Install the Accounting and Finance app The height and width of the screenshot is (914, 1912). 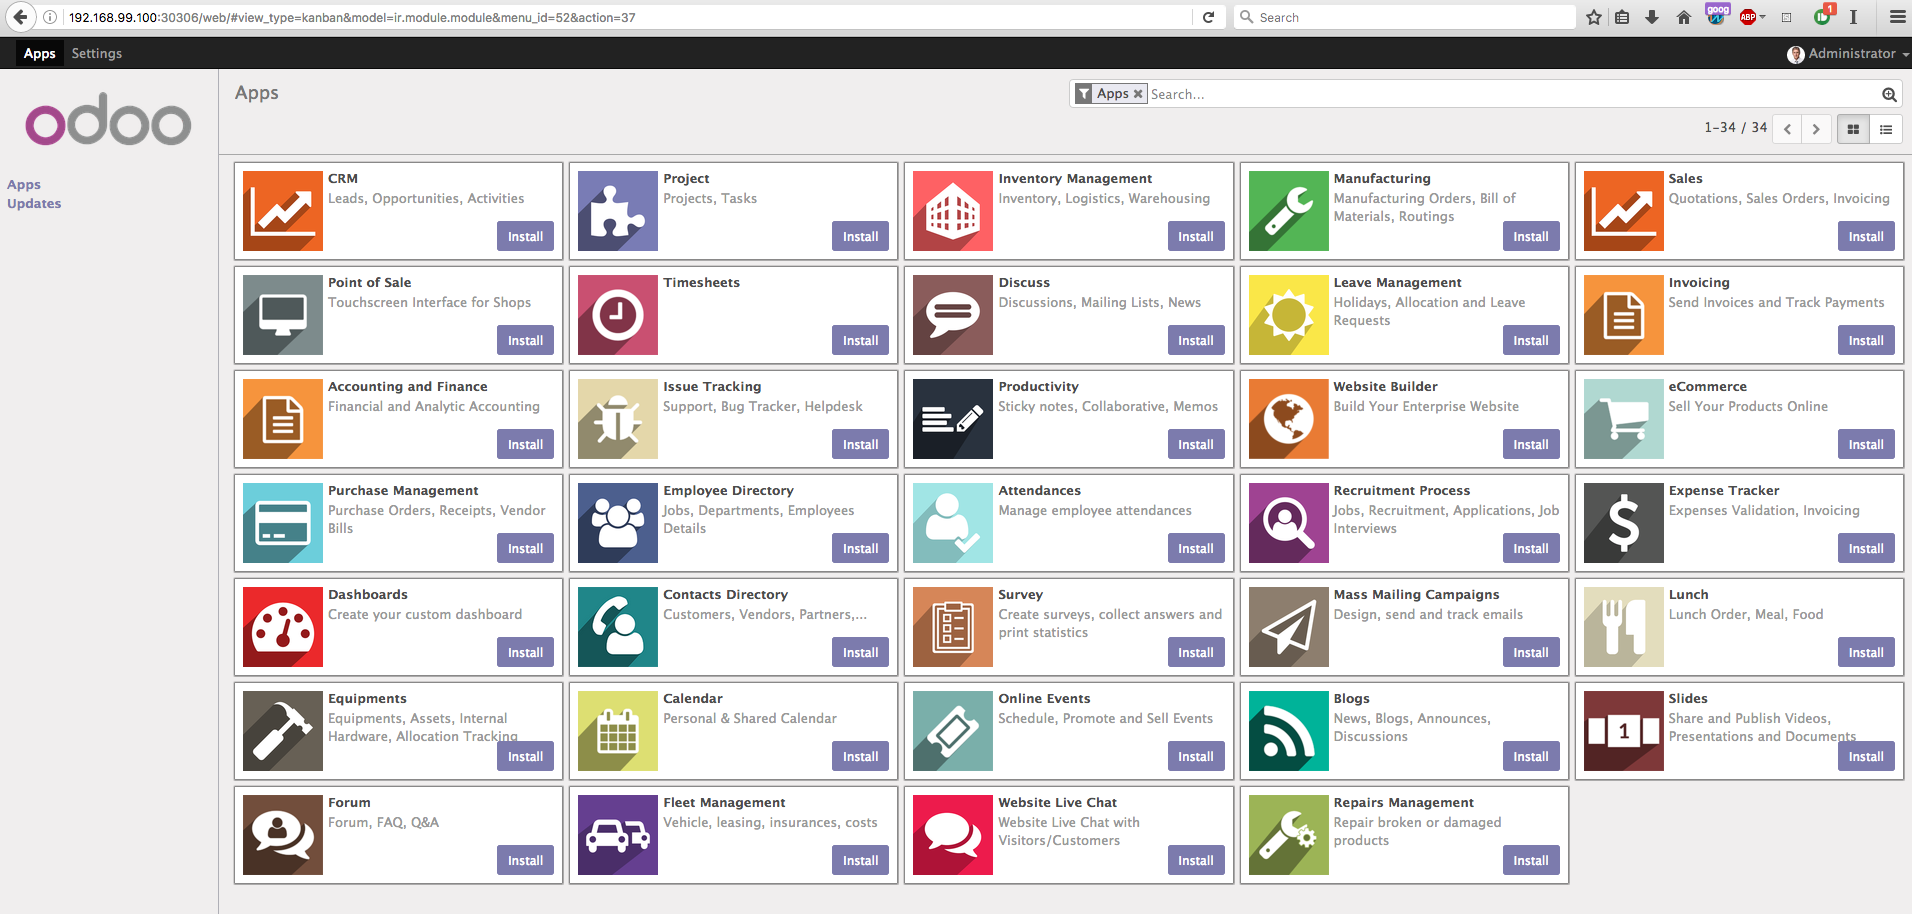[525, 445]
